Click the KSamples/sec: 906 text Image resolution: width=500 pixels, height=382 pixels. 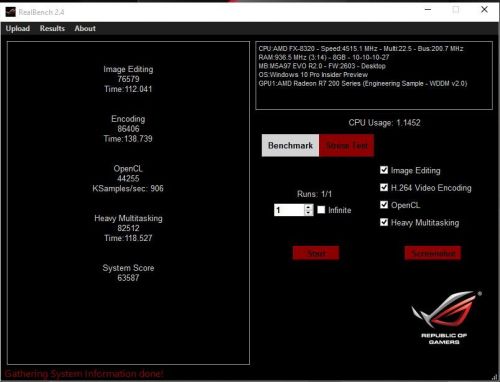click(x=128, y=188)
